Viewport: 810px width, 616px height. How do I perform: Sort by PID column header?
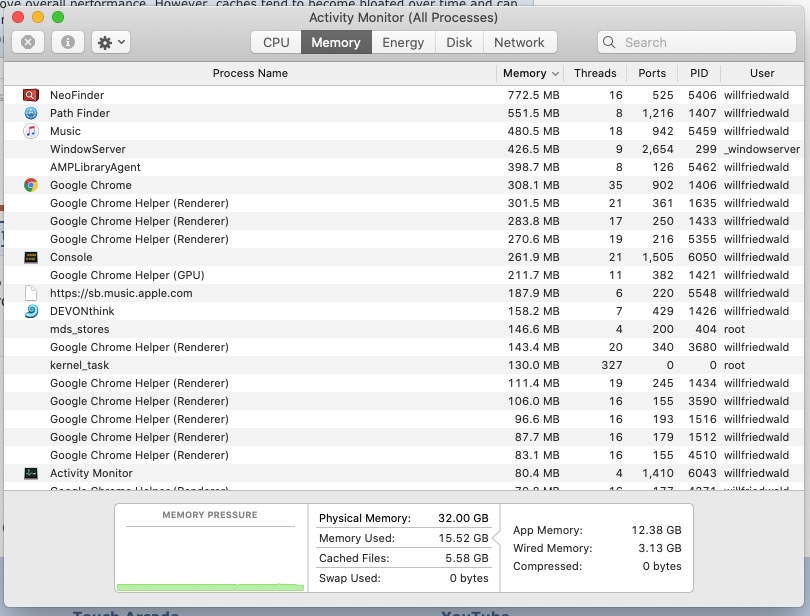(698, 73)
